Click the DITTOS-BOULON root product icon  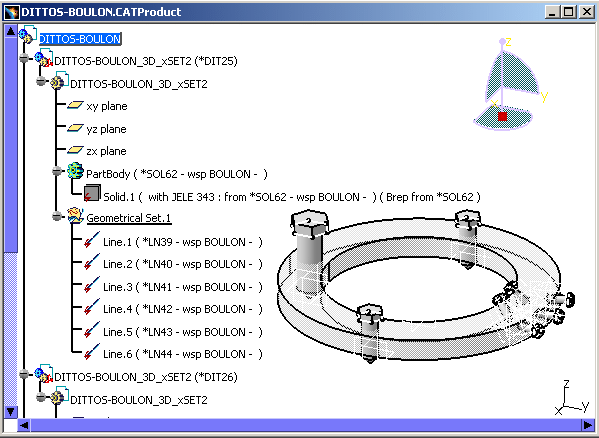(28, 35)
